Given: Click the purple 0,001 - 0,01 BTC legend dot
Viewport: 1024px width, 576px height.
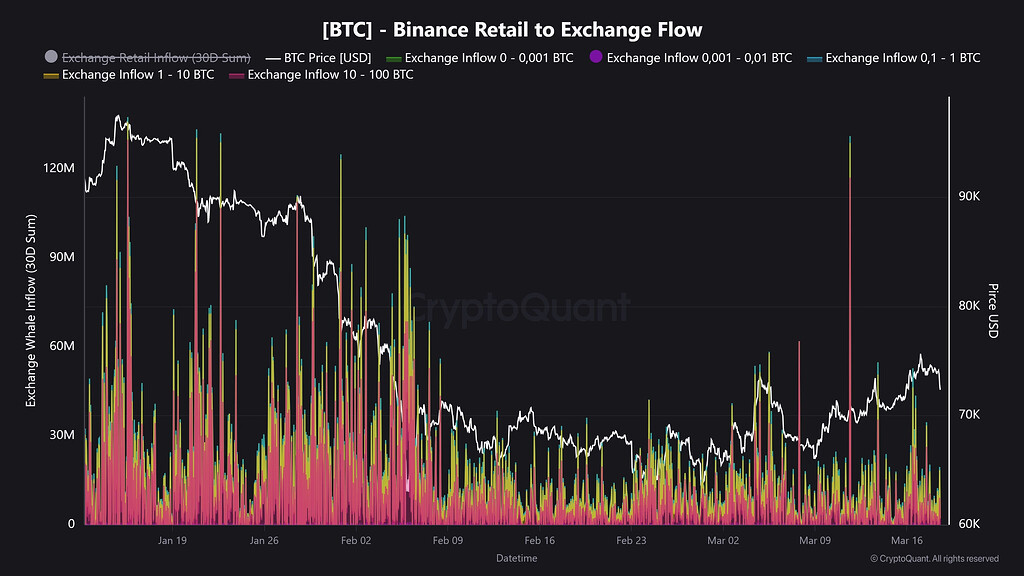Looking at the screenshot, I should pos(596,57).
